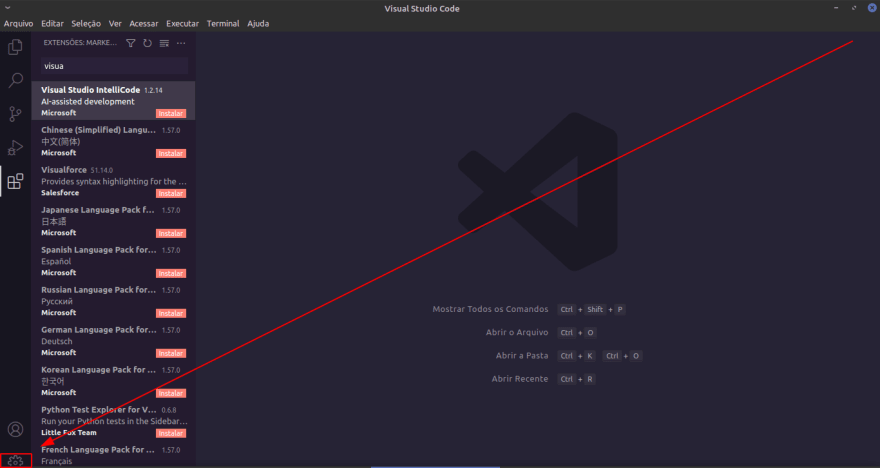Screen dimensions: 880x468
Task: Open the Ajuda menu
Action: coord(258,24)
